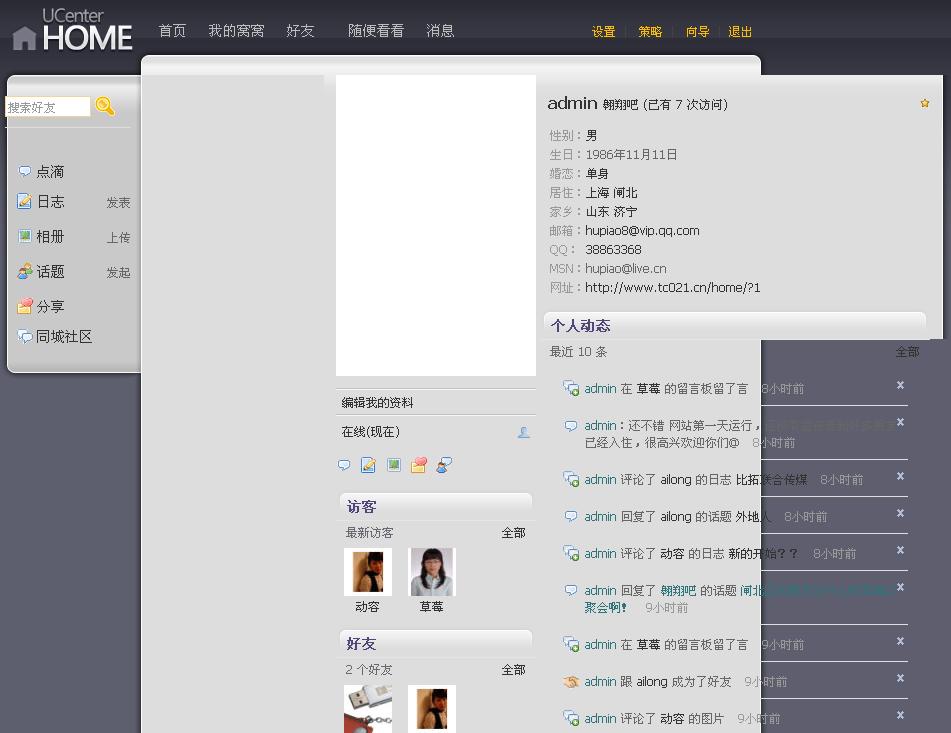Click the 点滴 speech bubble icon in sidebar
This screenshot has width=951, height=733.
24,171
